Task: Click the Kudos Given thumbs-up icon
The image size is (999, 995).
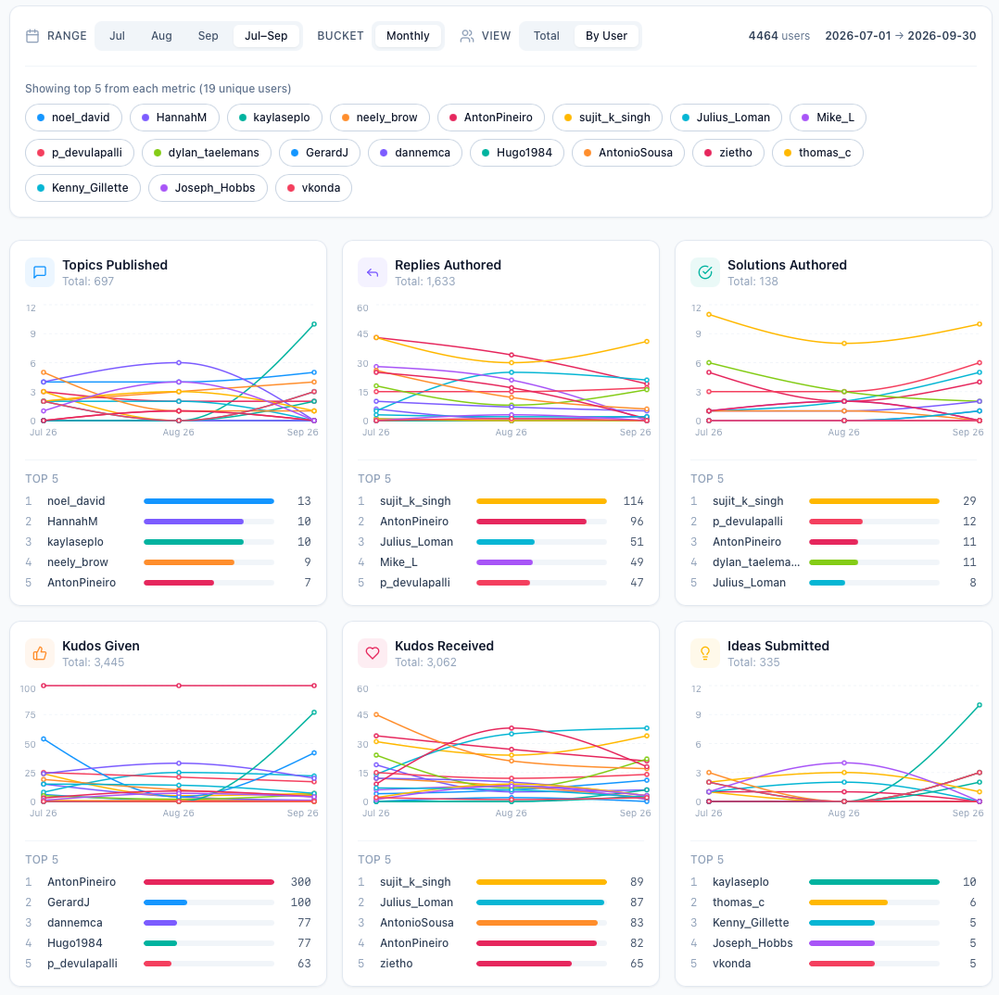Action: click(40, 653)
